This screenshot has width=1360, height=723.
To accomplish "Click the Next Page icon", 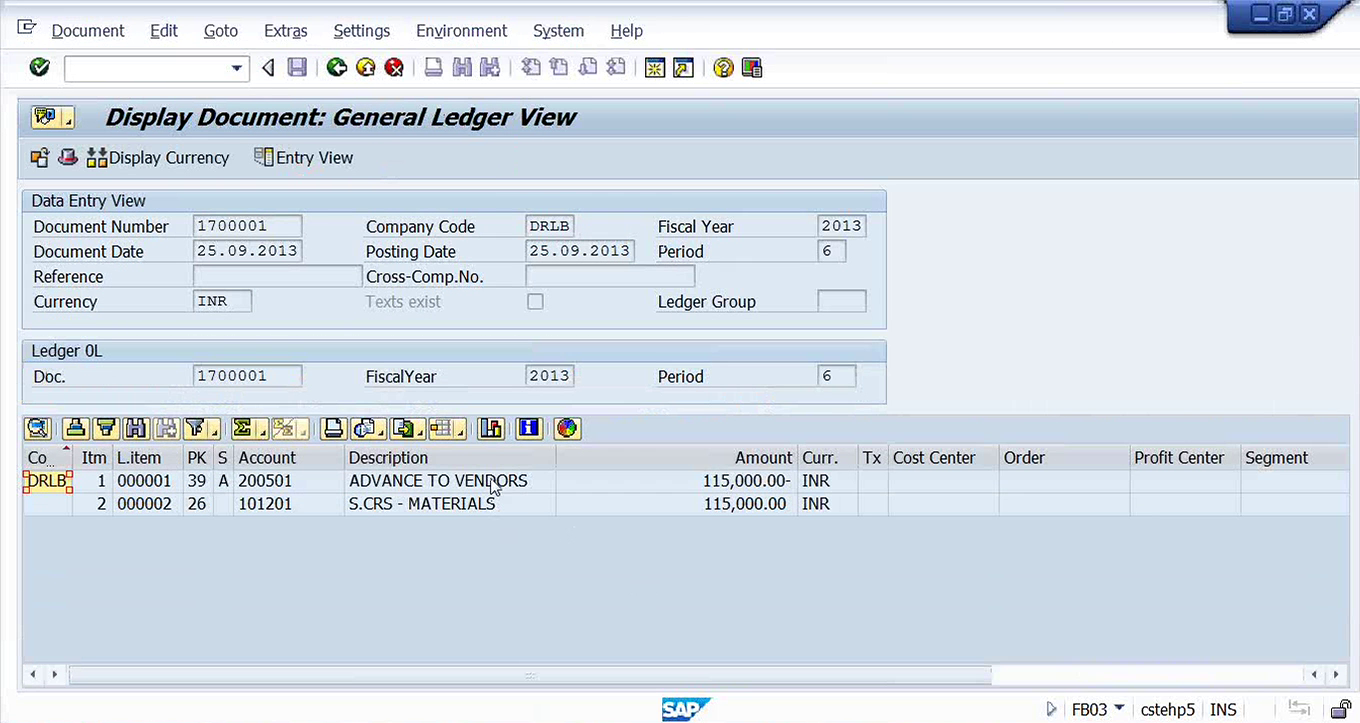I will (x=588, y=68).
